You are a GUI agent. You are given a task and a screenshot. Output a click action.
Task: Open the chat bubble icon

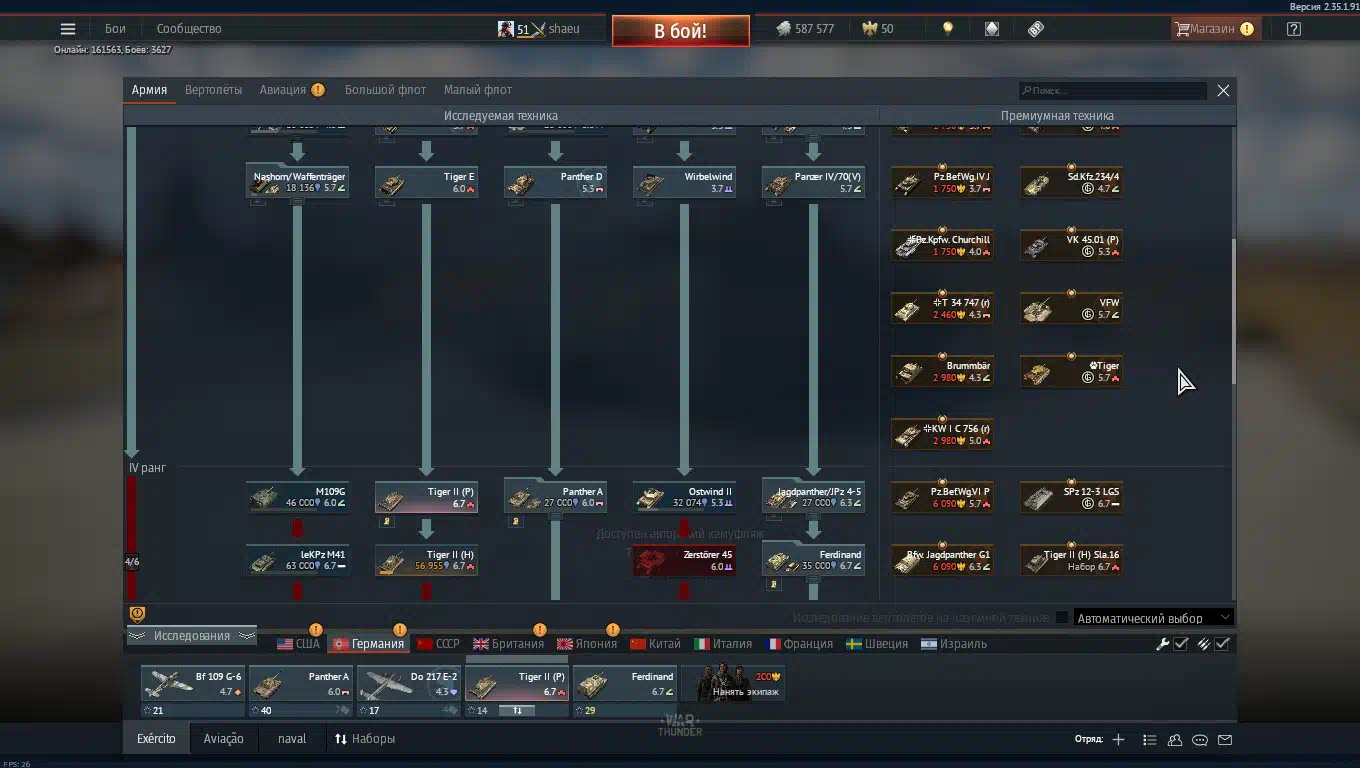click(x=1200, y=740)
